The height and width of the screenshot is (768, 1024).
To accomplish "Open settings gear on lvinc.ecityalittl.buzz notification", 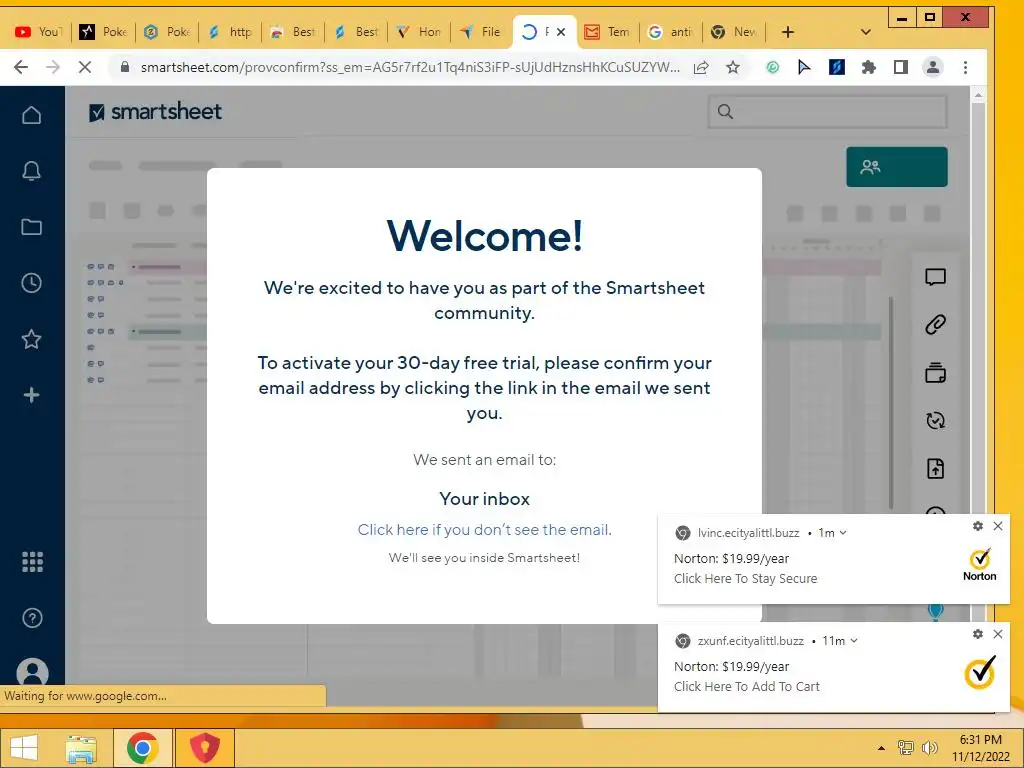I will pyautogui.click(x=978, y=526).
